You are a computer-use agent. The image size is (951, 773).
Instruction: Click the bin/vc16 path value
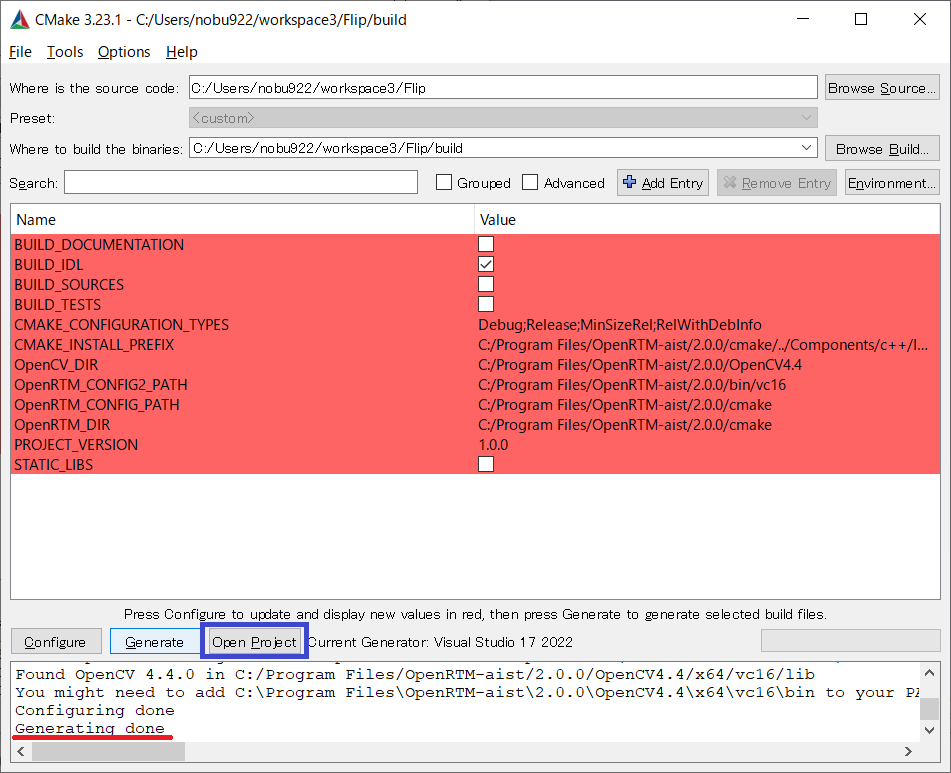tap(632, 384)
